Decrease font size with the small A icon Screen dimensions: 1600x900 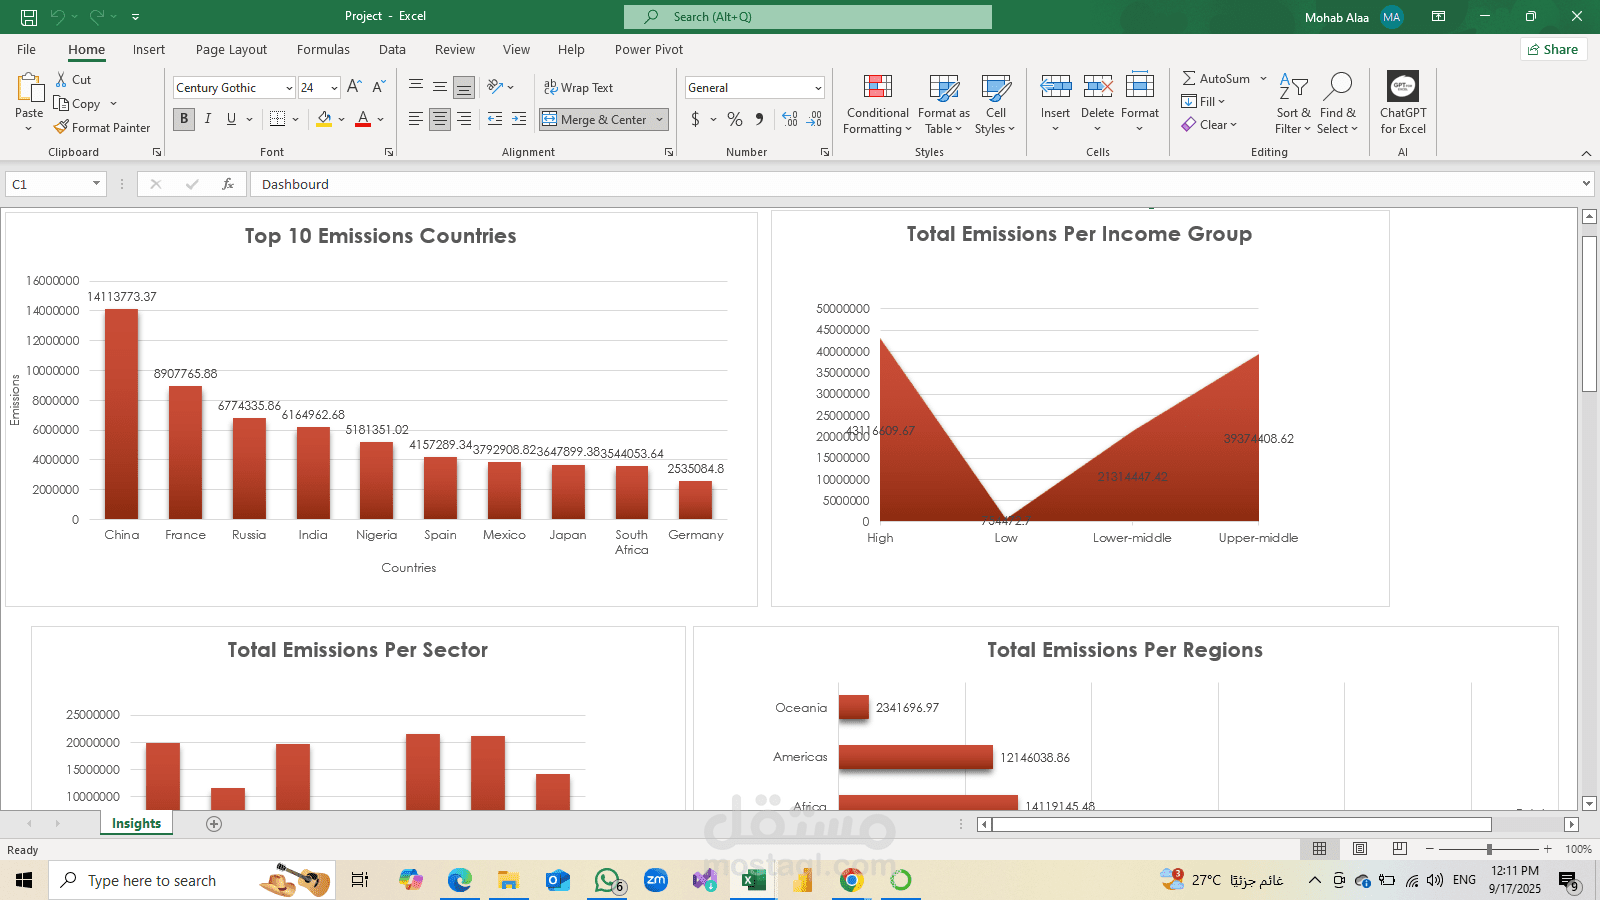pos(379,88)
